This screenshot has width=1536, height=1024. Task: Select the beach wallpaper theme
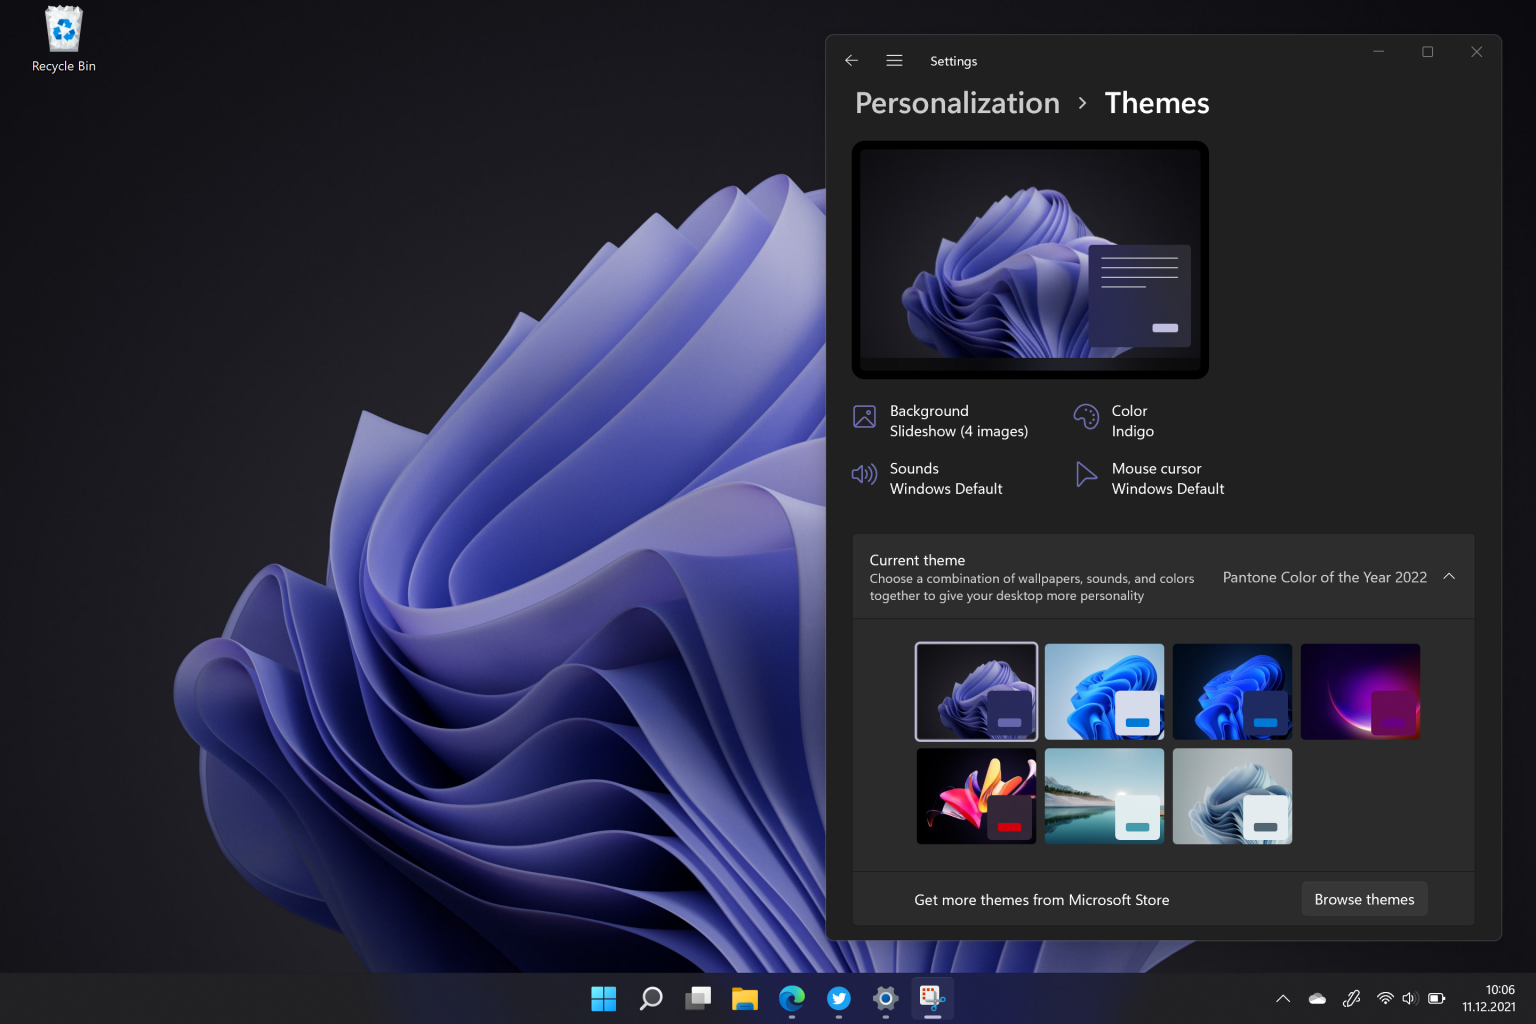point(1104,796)
